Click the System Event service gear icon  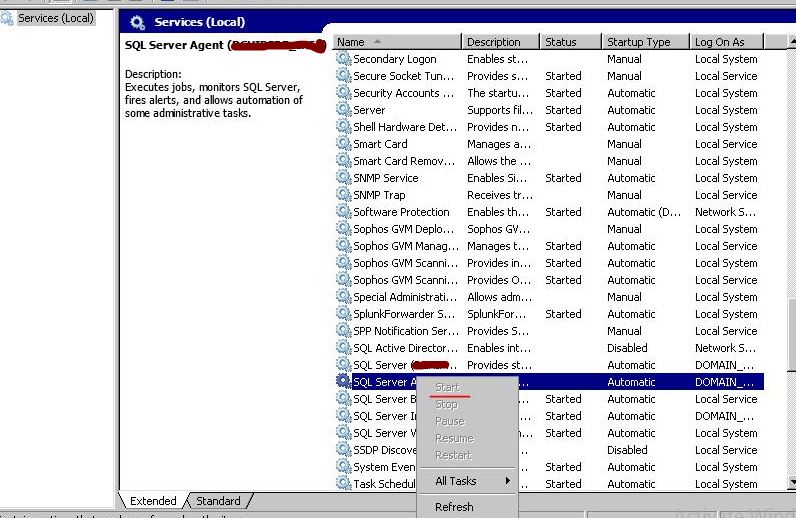pyautogui.click(x=344, y=467)
